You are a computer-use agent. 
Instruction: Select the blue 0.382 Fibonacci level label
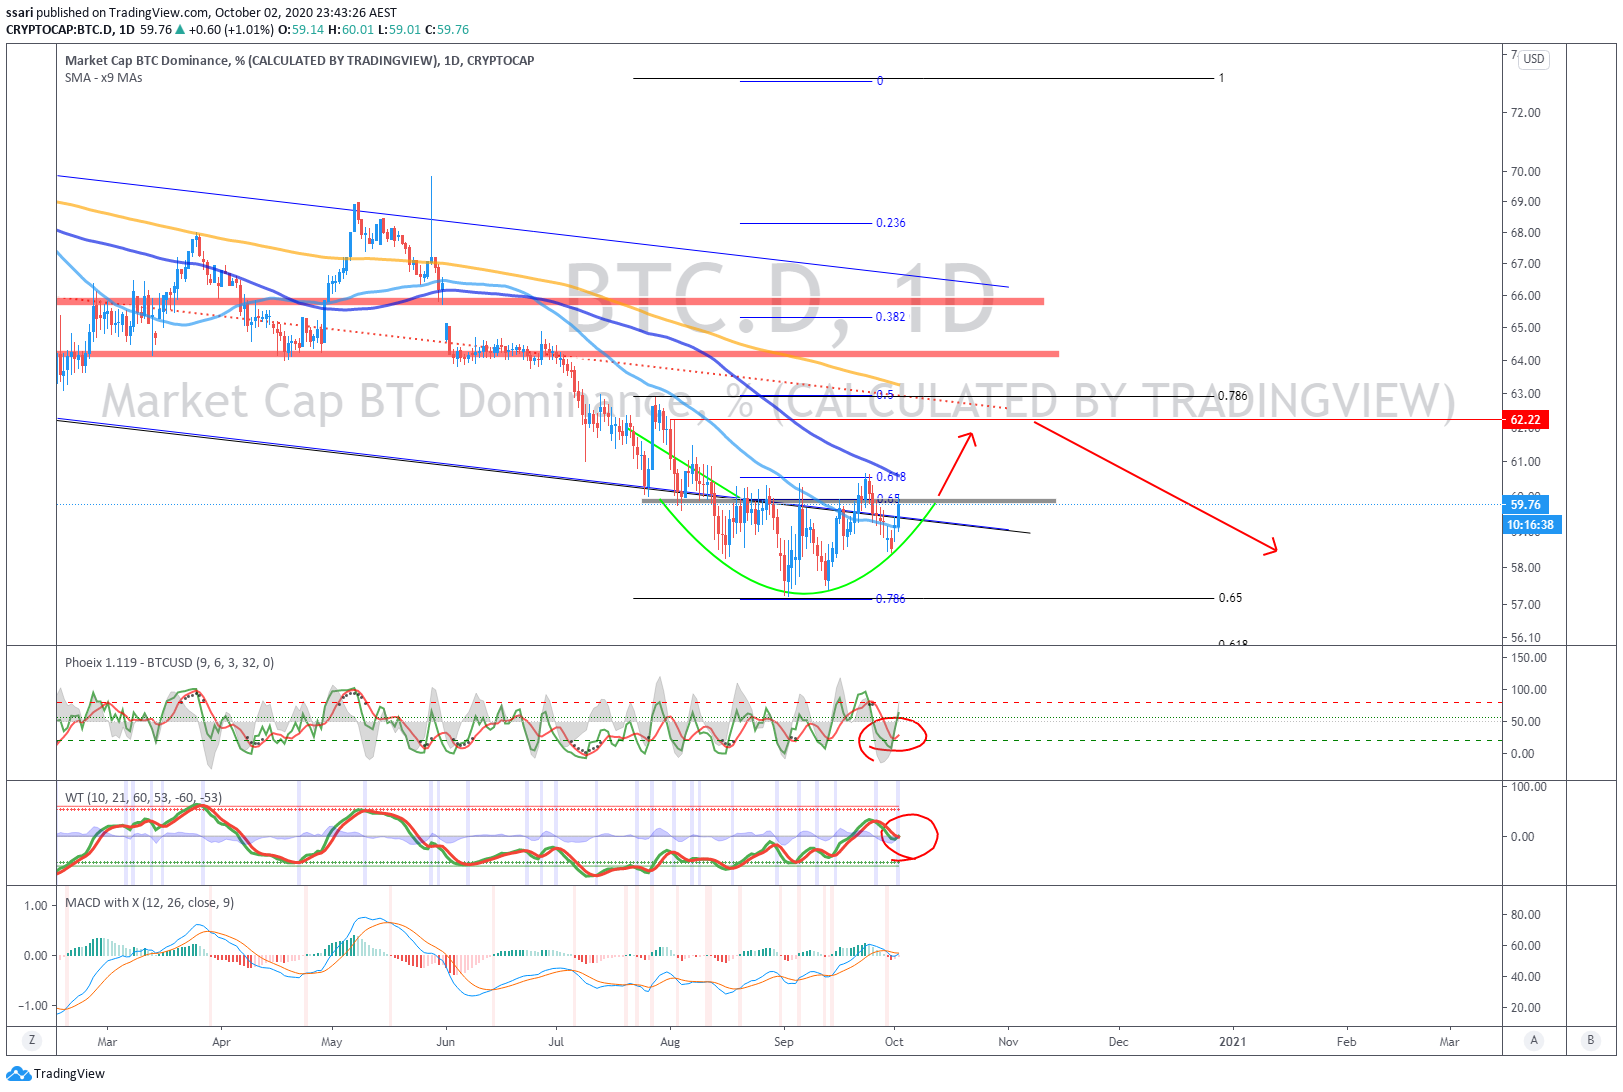coord(891,317)
